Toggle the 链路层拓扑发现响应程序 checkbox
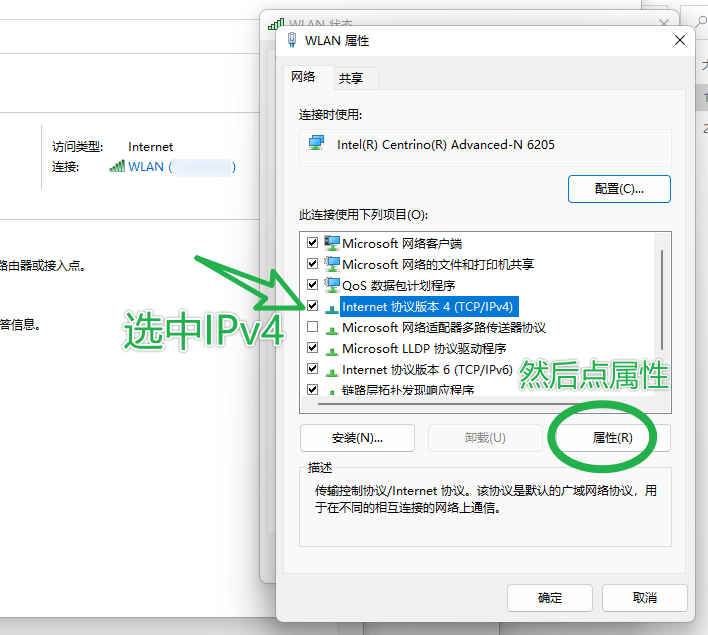This screenshot has height=635, width=708. click(x=312, y=389)
